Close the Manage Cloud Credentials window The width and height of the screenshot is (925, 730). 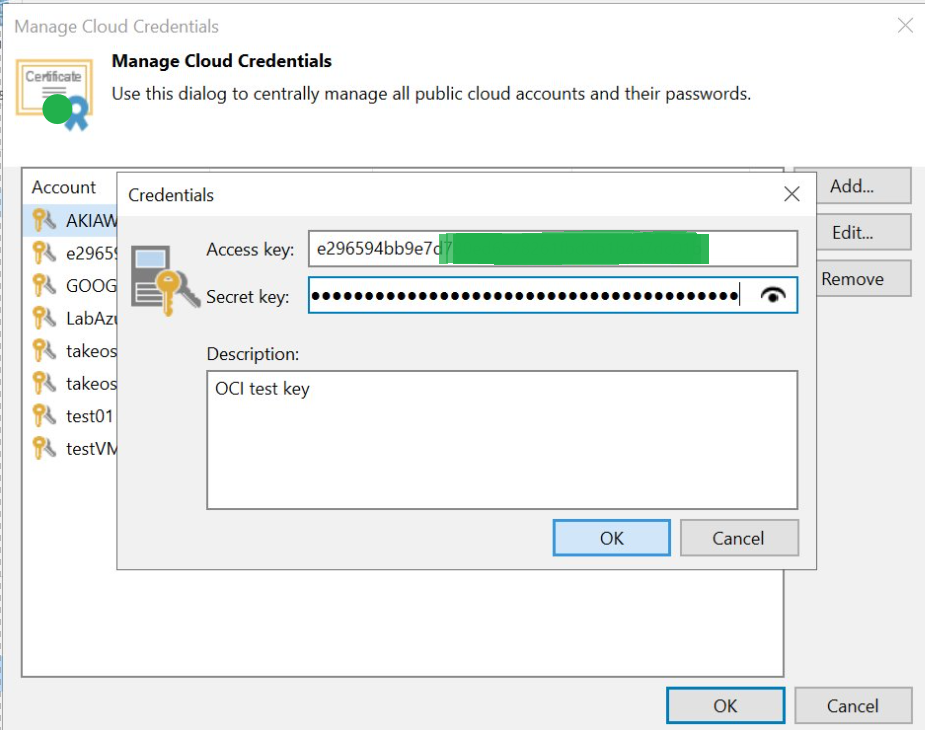[x=905, y=25]
